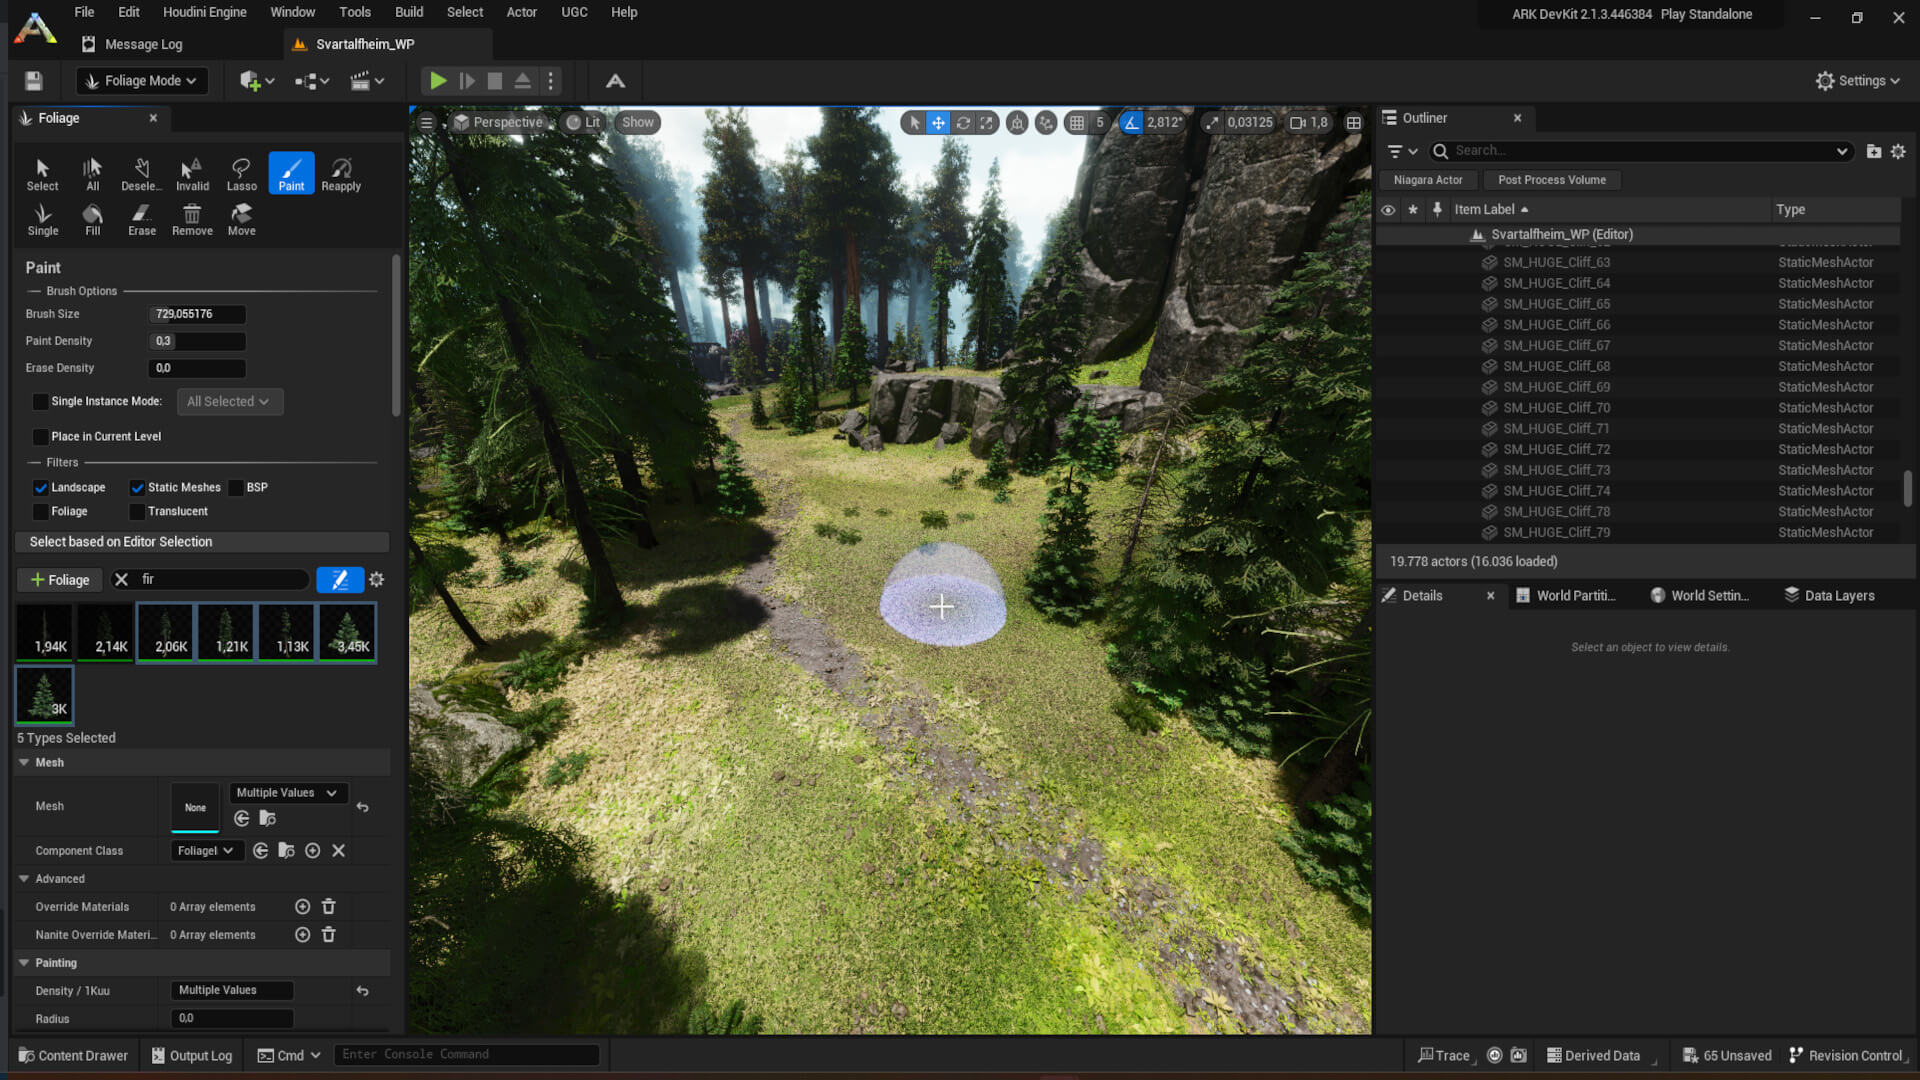The image size is (1920, 1080).
Task: Enable the Foliage filter checkbox
Action: pos(40,511)
